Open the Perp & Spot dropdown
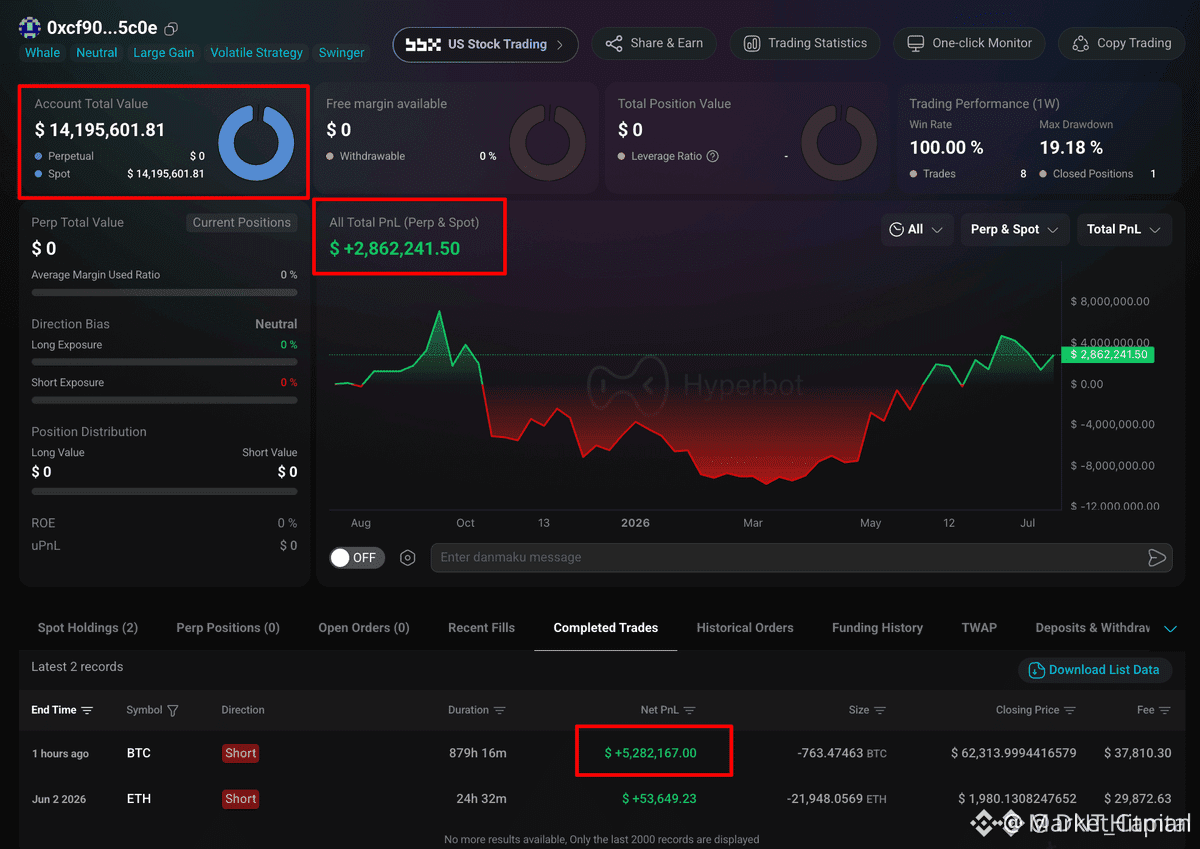 point(1014,230)
